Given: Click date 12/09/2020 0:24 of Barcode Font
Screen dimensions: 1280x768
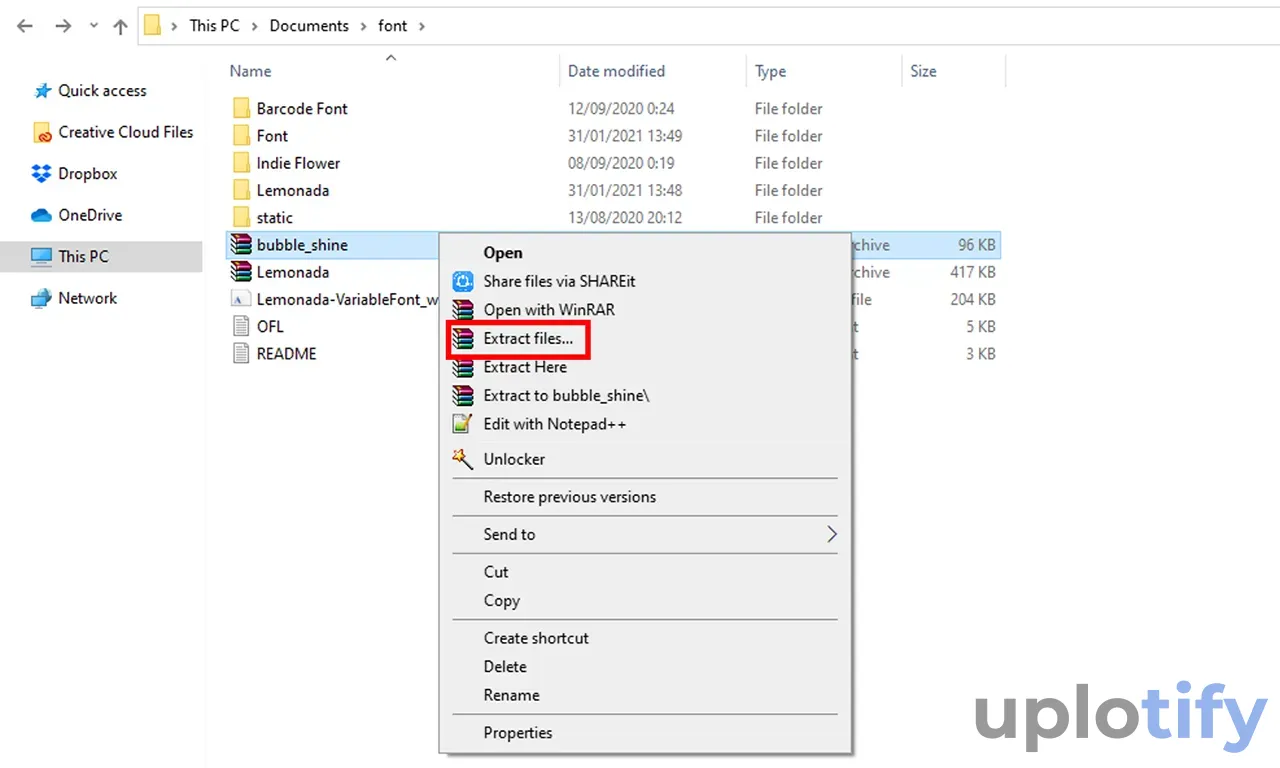Looking at the screenshot, I should pos(621,108).
